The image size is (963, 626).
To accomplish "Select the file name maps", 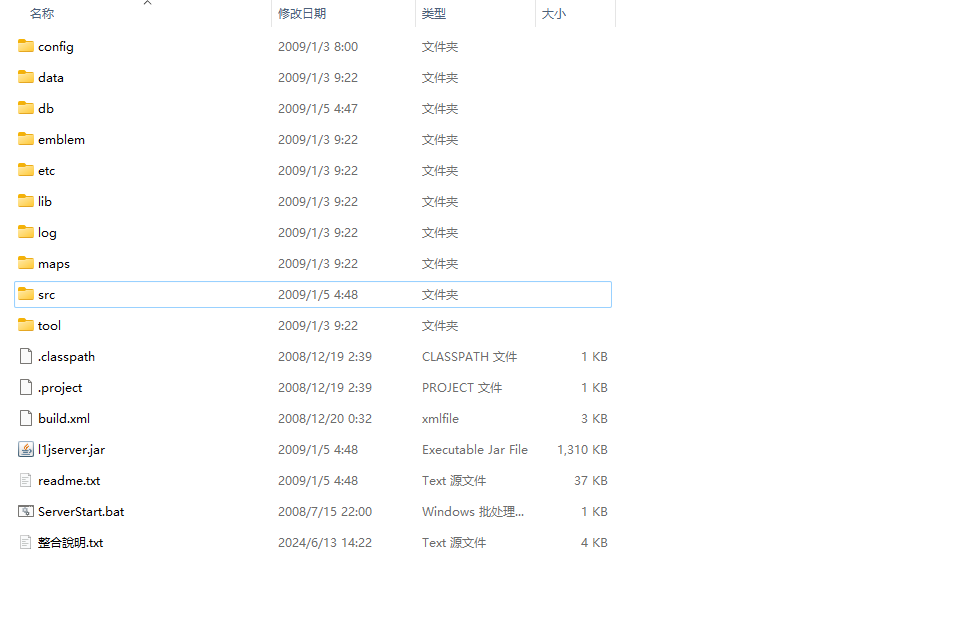I will [x=54, y=264].
